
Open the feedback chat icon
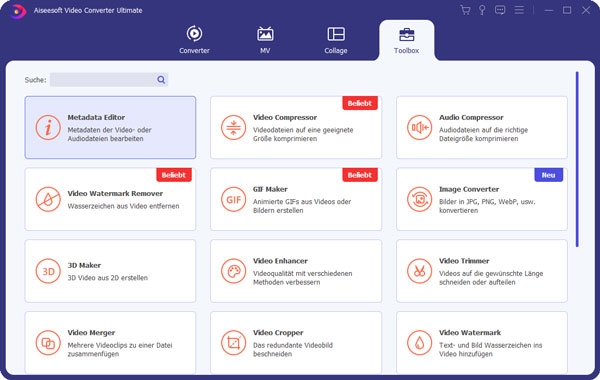pos(500,10)
